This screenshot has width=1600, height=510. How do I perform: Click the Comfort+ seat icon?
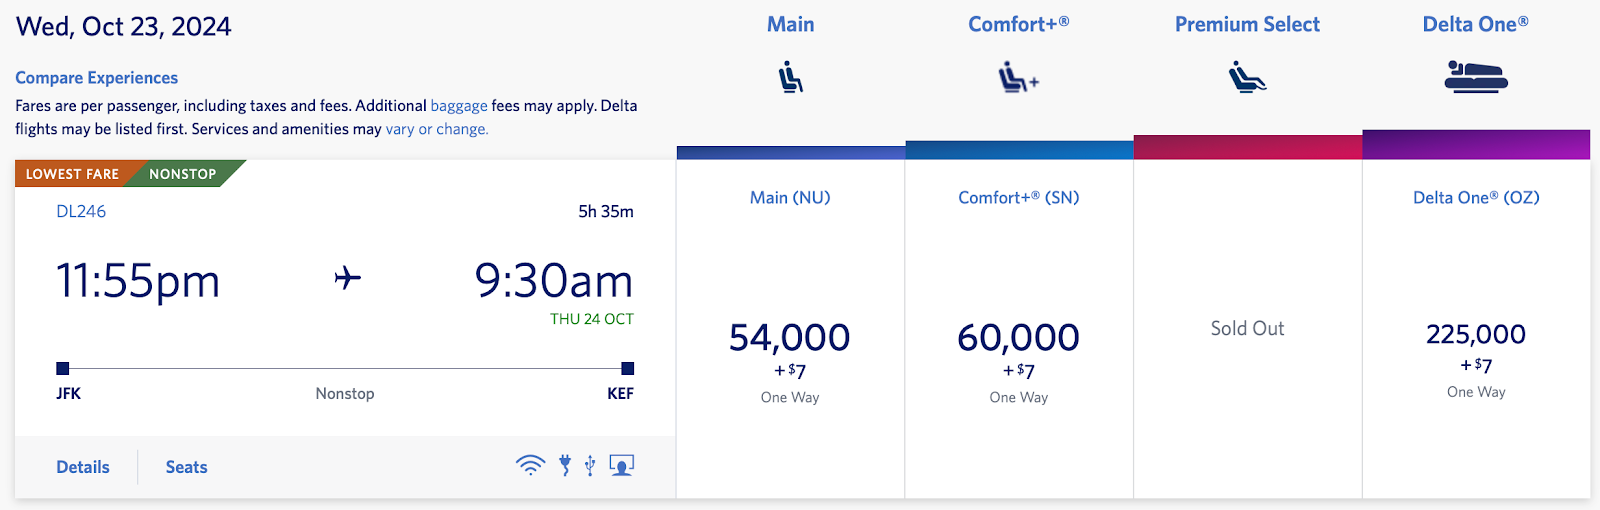point(1018,77)
